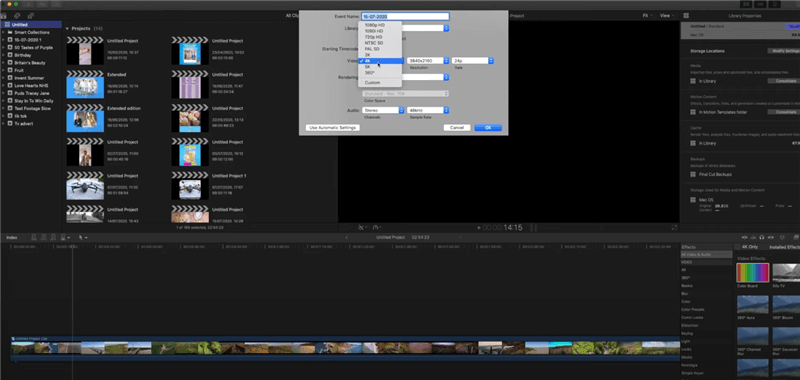Select the All Video & Audio category
The width and height of the screenshot is (800, 380).
[707, 255]
